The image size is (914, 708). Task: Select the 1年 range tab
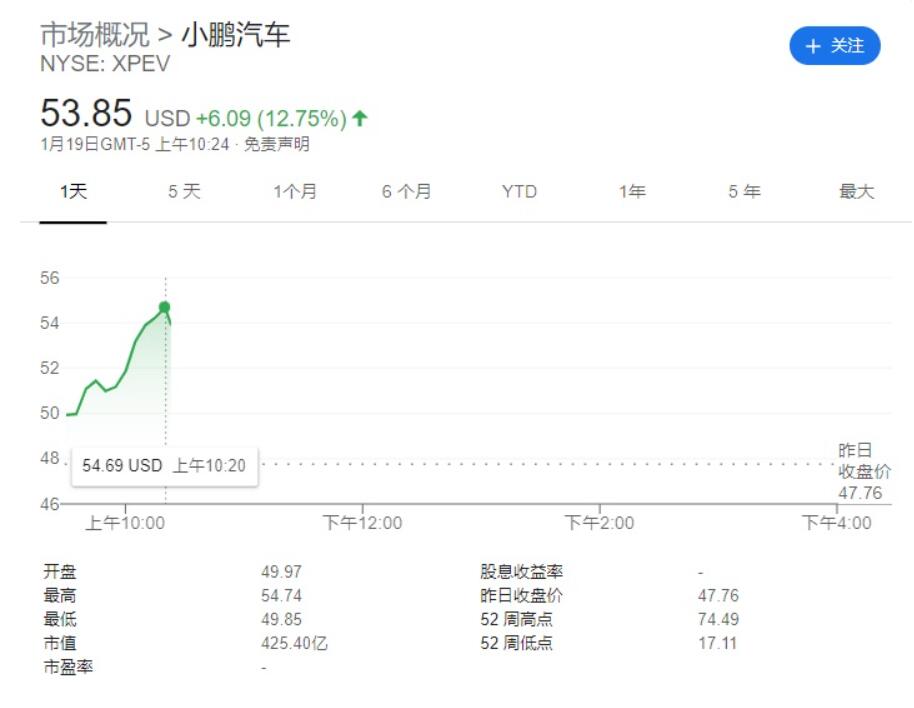[632, 191]
